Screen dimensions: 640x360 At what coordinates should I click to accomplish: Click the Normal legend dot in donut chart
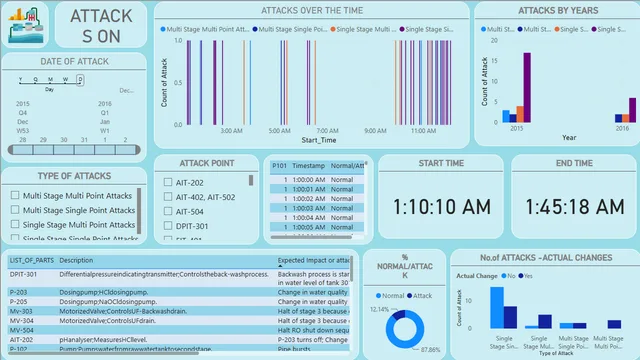pos(378,296)
